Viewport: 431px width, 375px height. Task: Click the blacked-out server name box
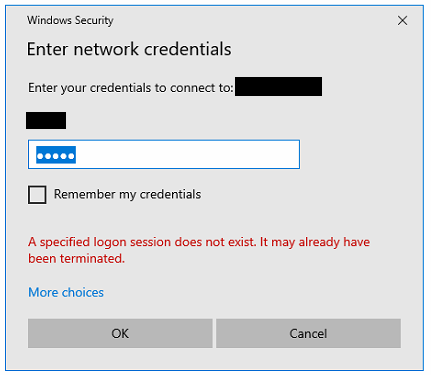coord(278,87)
